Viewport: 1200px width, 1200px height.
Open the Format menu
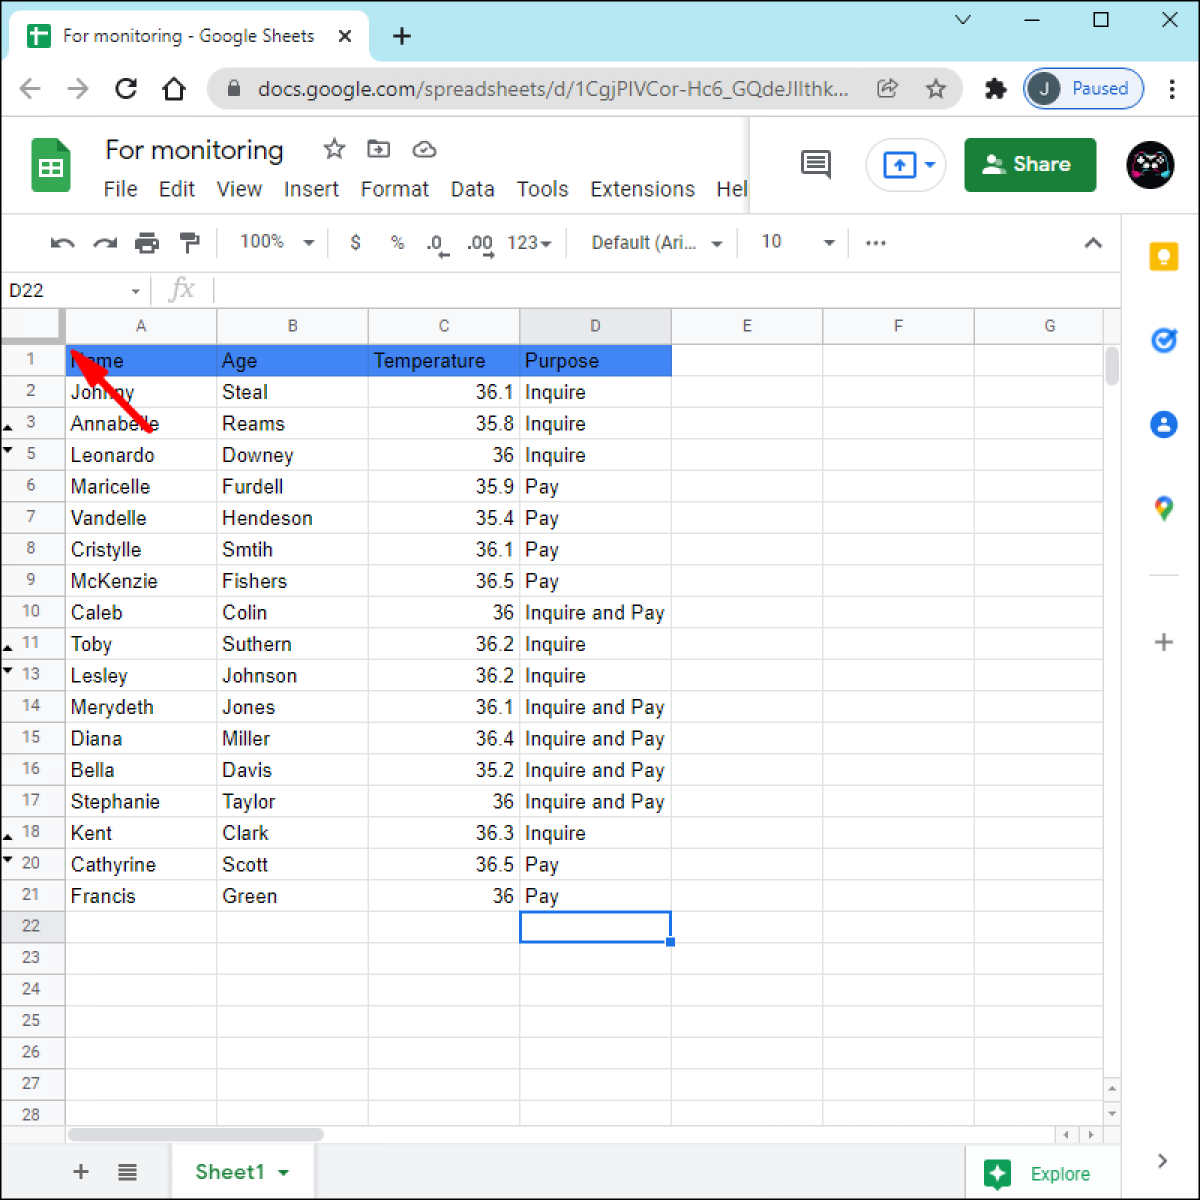(x=394, y=189)
